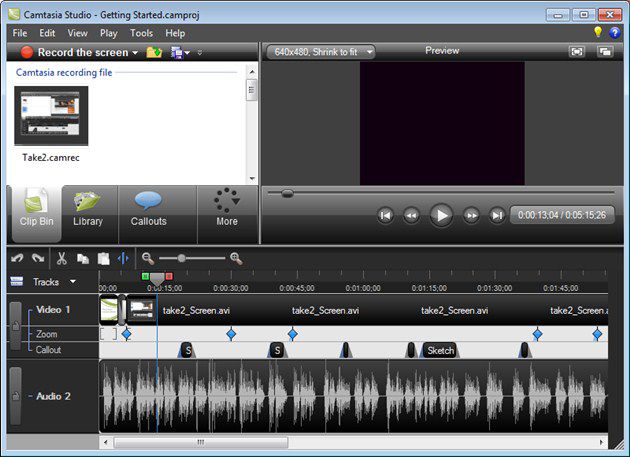Click the Paste clipboard icon
The height and width of the screenshot is (457, 630).
[104, 258]
